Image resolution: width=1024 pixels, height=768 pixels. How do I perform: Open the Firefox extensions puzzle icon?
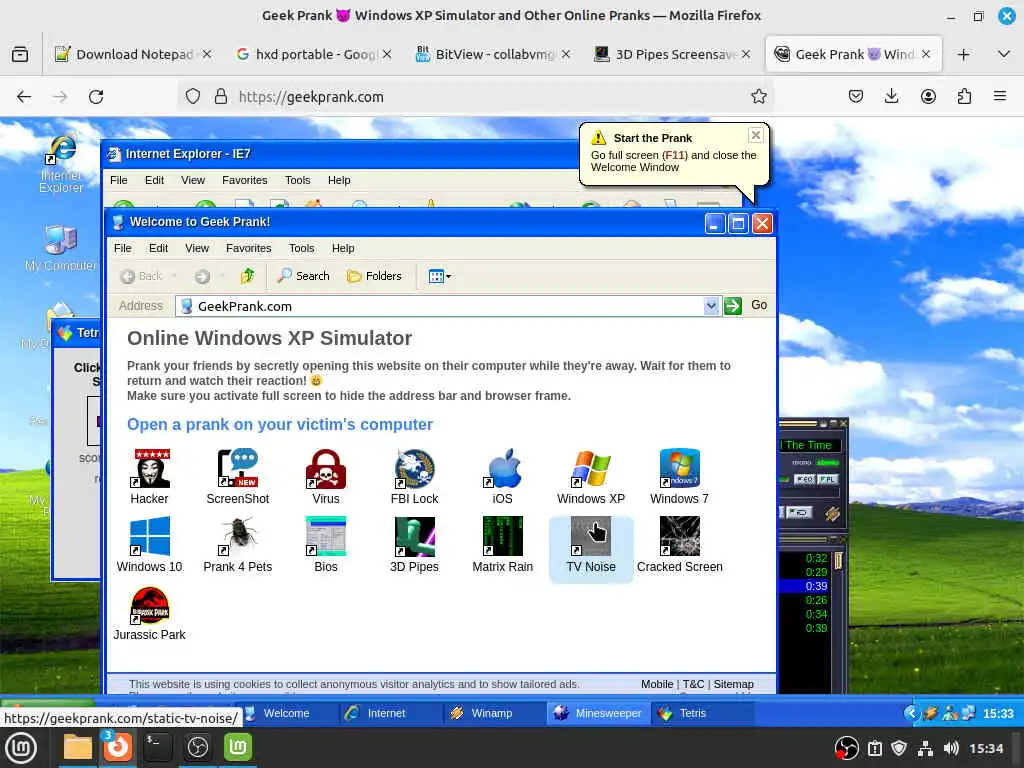964,97
